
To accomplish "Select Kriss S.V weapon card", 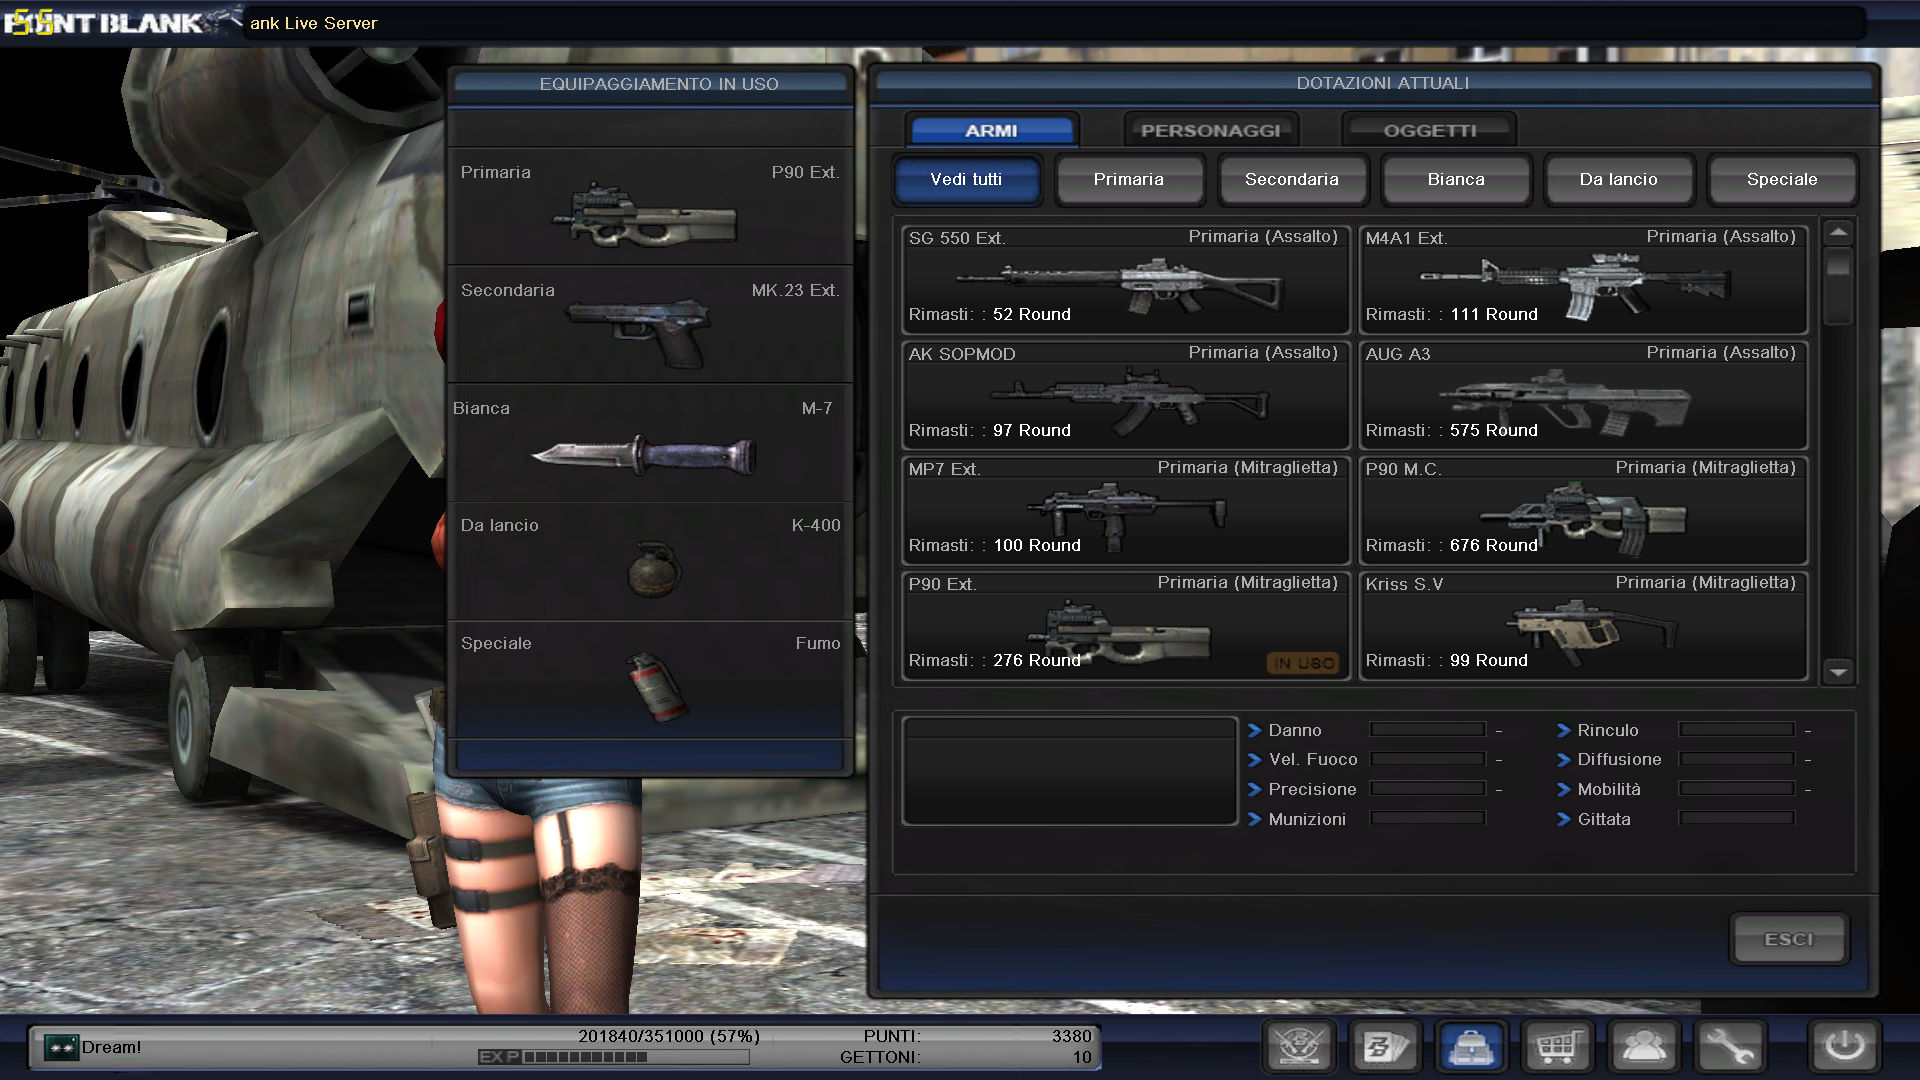I will click(x=1583, y=626).
